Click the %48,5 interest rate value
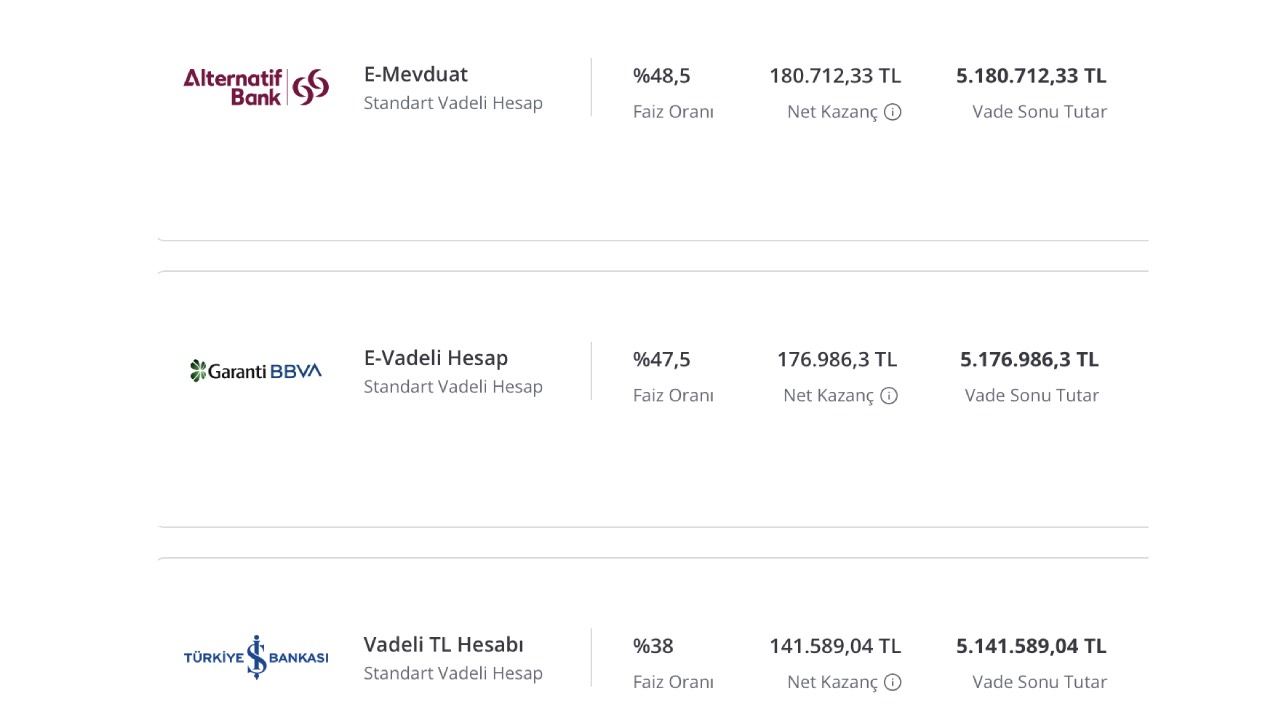 tap(662, 76)
